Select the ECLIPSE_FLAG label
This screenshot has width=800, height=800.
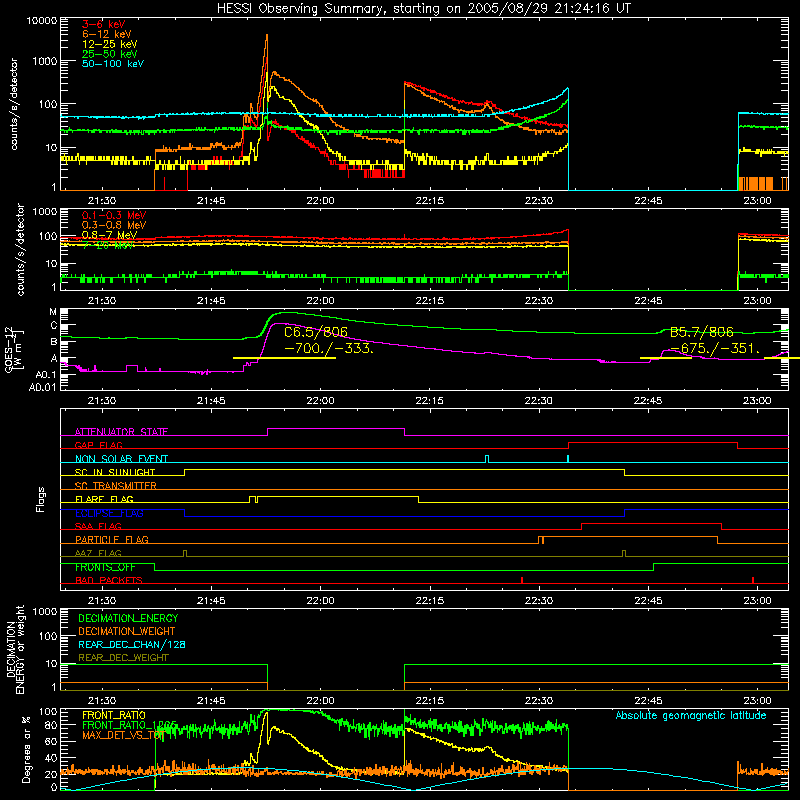coord(109,513)
